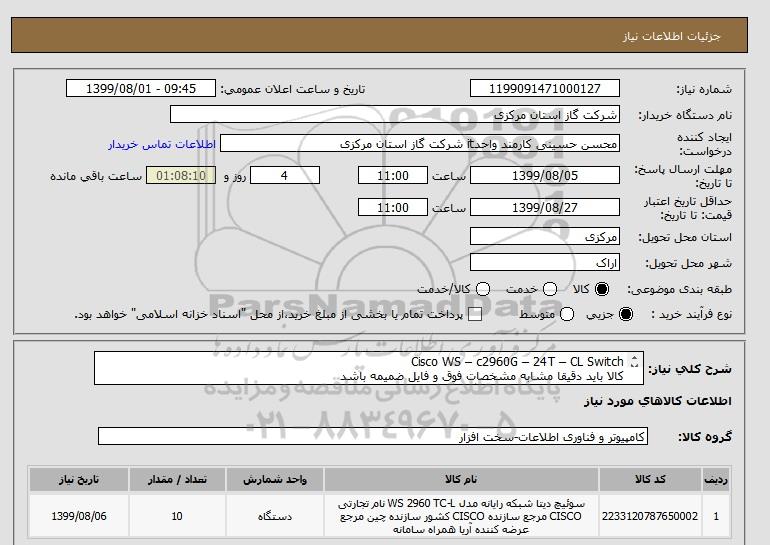The height and width of the screenshot is (545, 770).
Task: Click the response deadline hour field beside 1399/08/05
Action: [x=393, y=175]
